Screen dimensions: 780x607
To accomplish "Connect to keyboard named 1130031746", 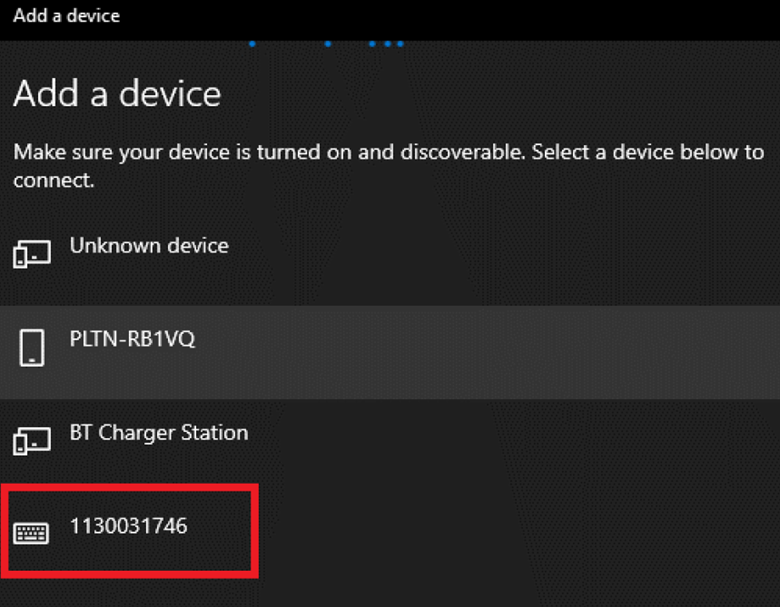I will click(128, 526).
